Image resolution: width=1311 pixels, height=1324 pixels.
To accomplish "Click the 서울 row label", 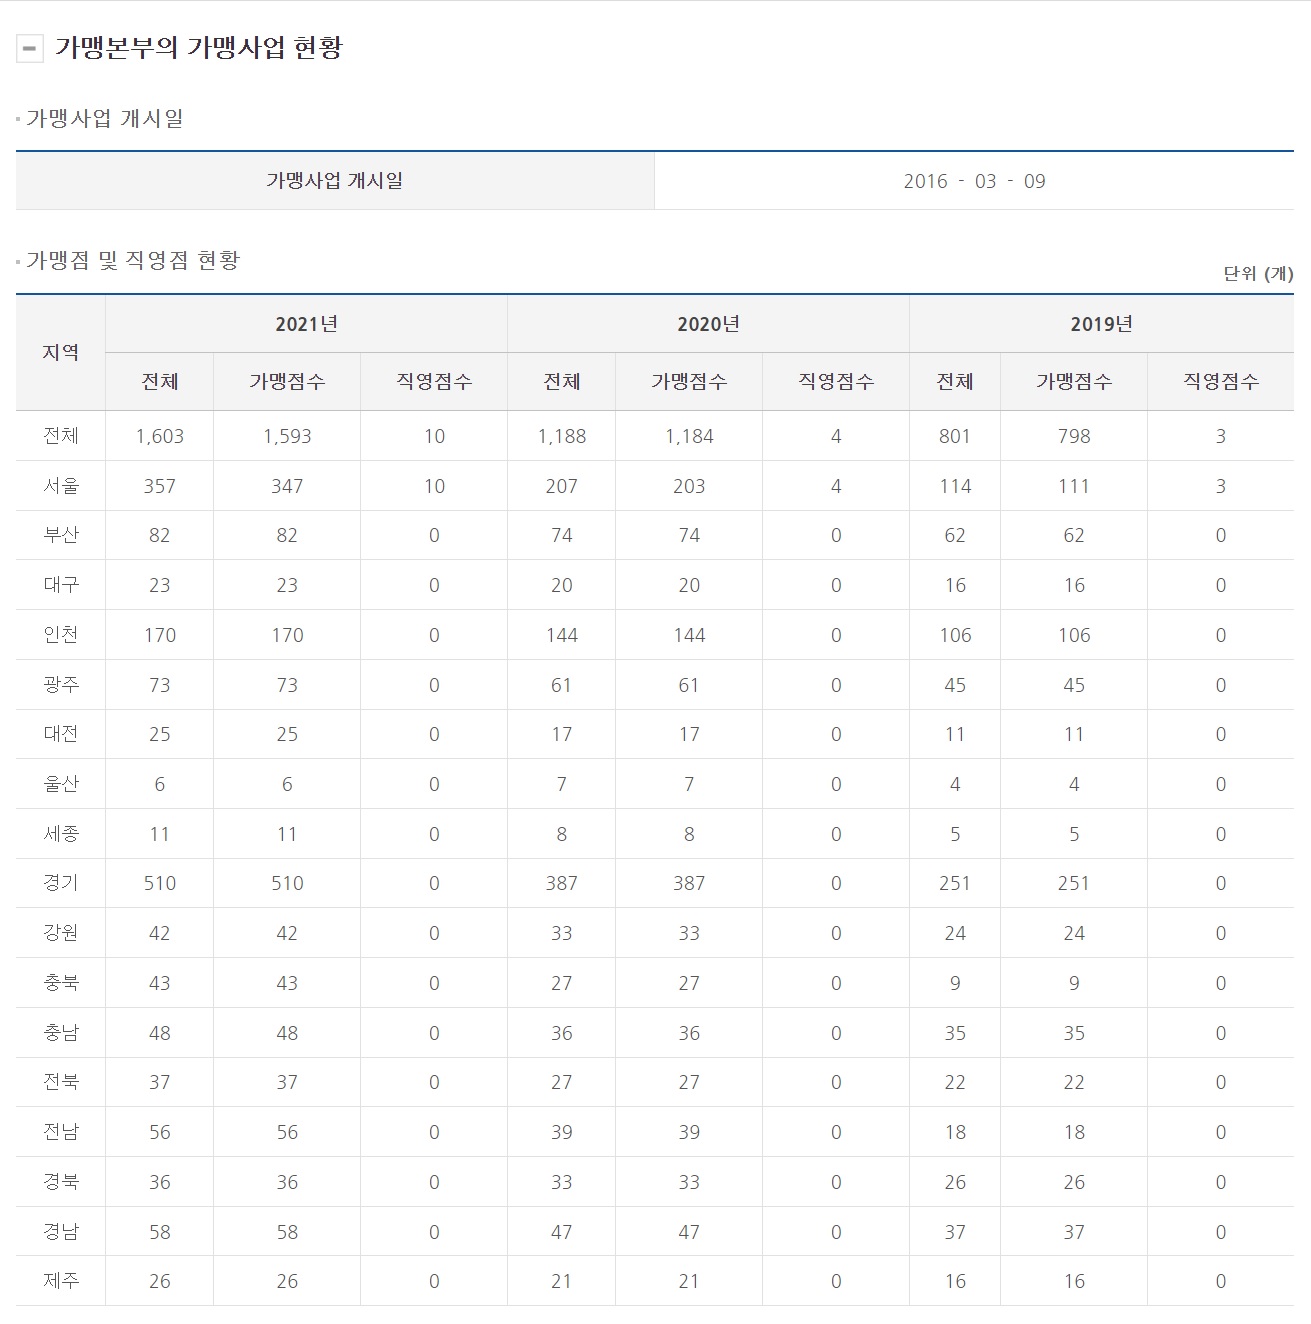I will tap(61, 486).
